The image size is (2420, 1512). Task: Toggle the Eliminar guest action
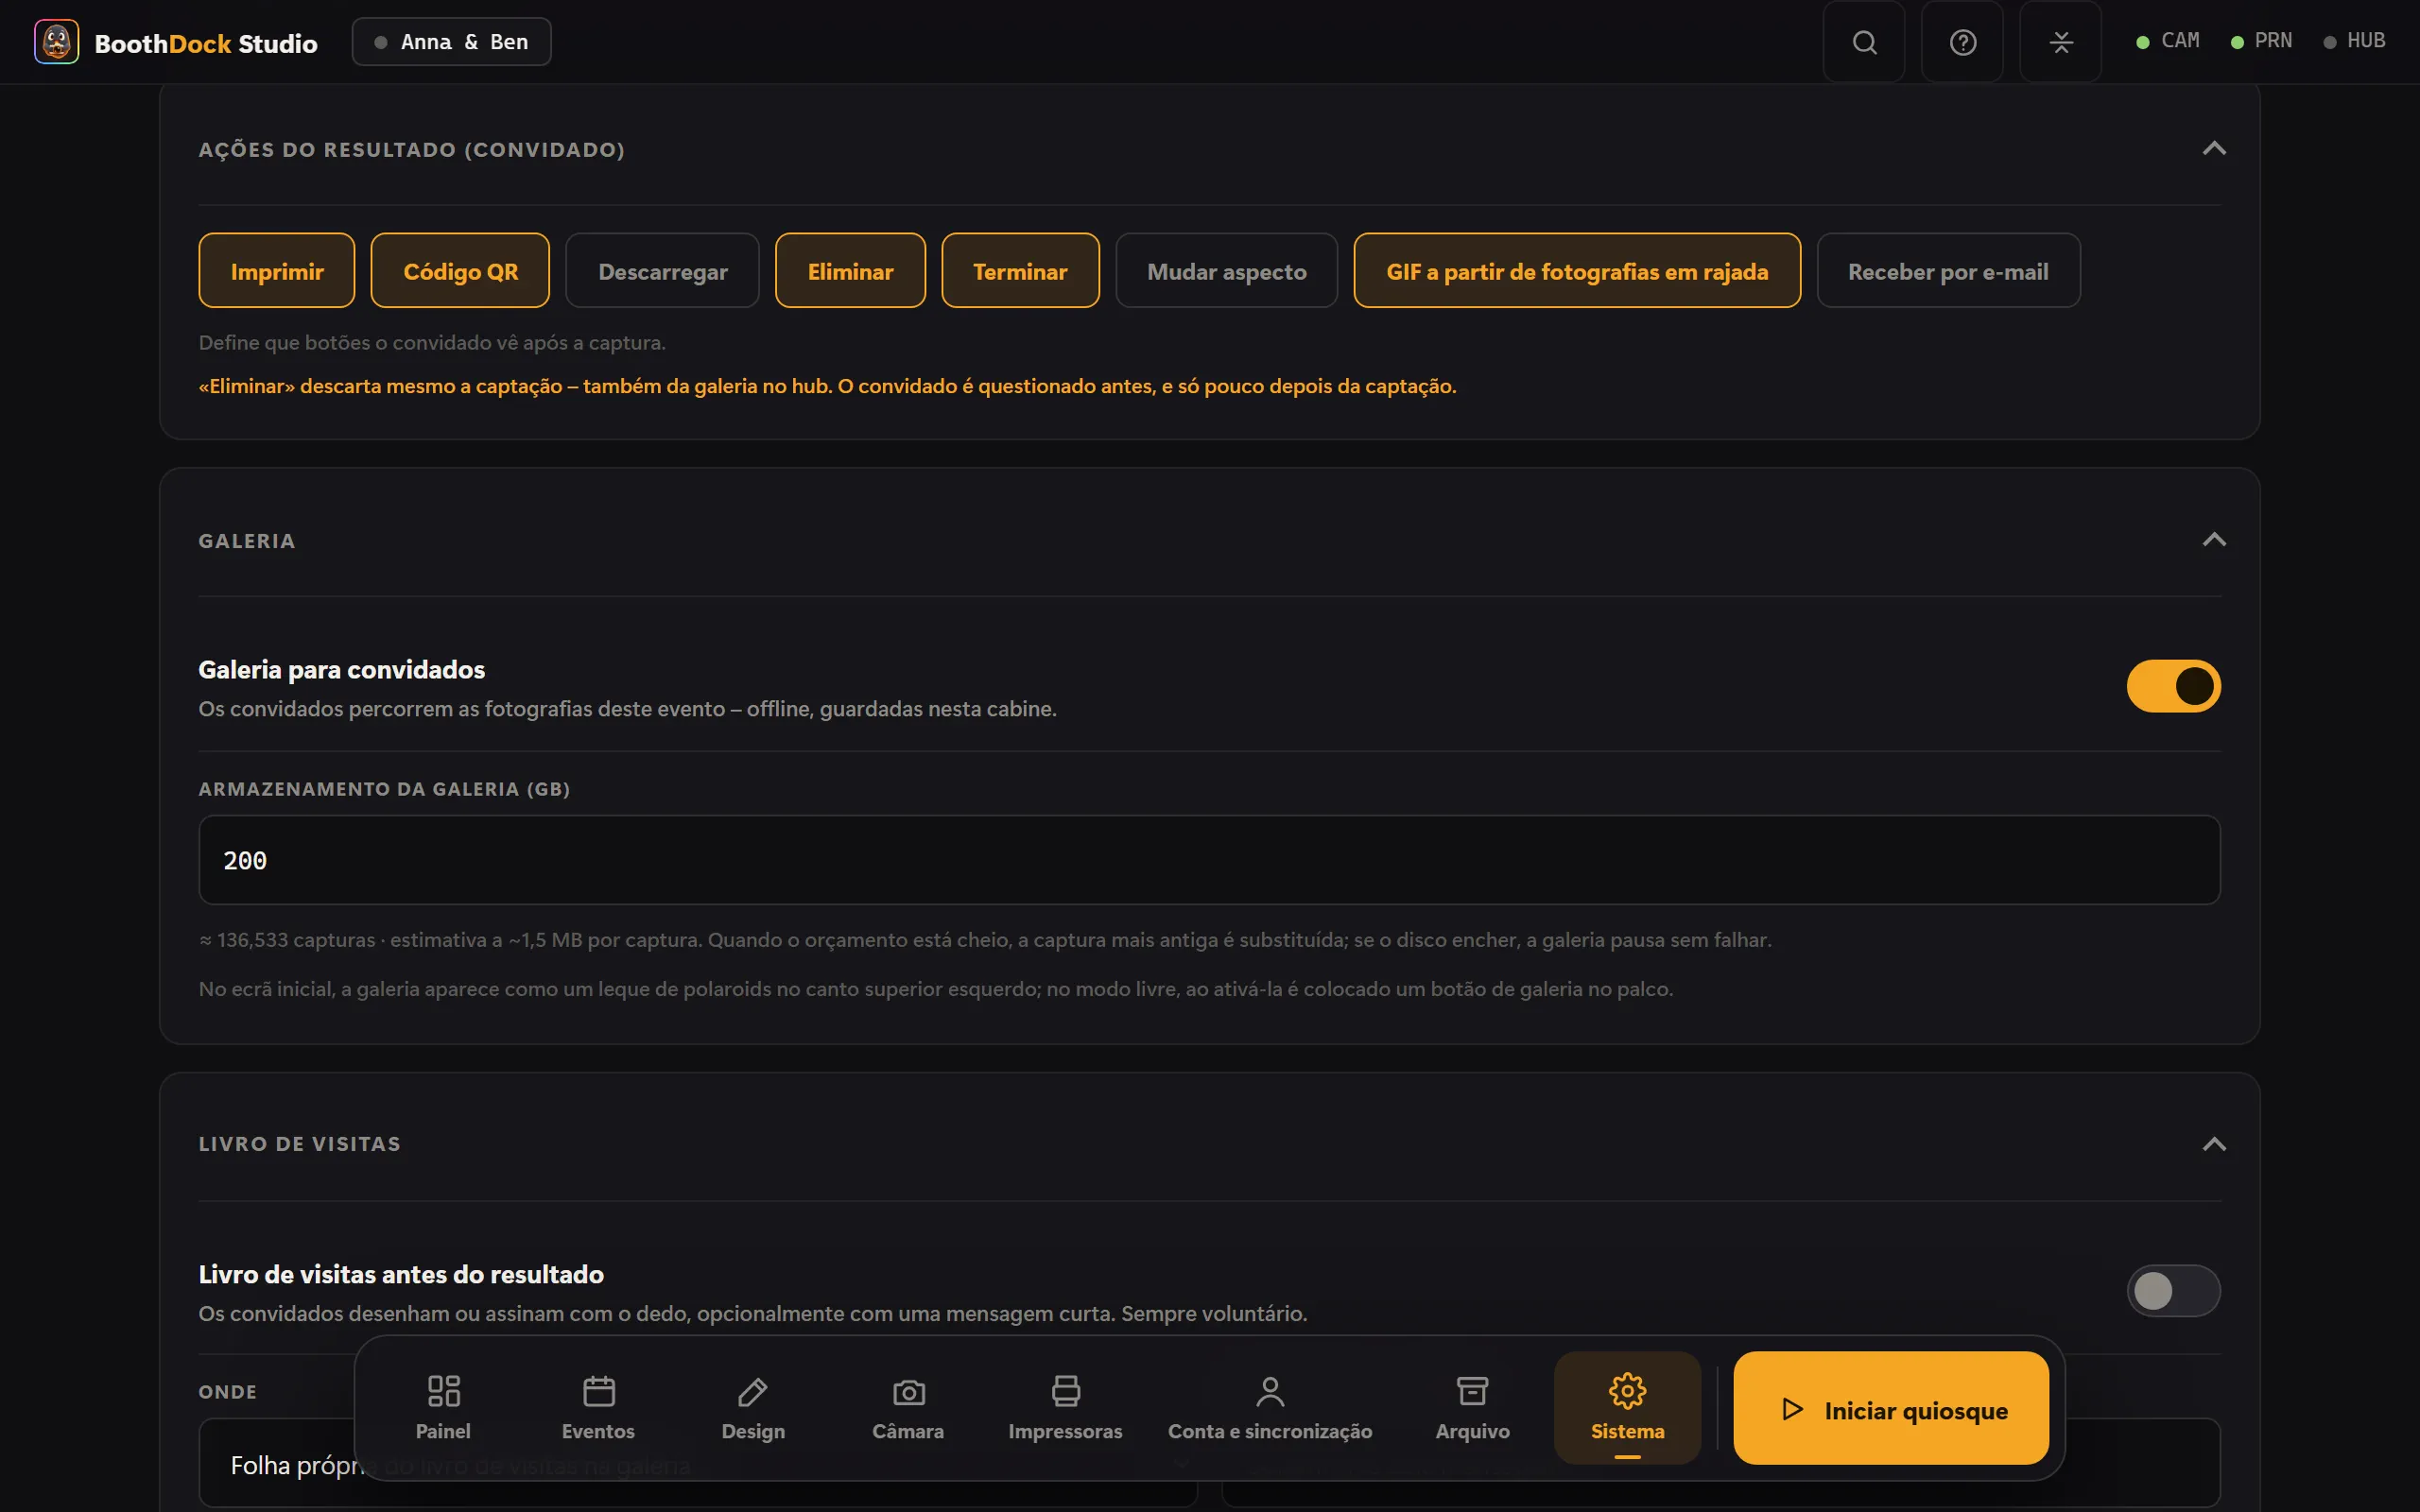pos(850,271)
